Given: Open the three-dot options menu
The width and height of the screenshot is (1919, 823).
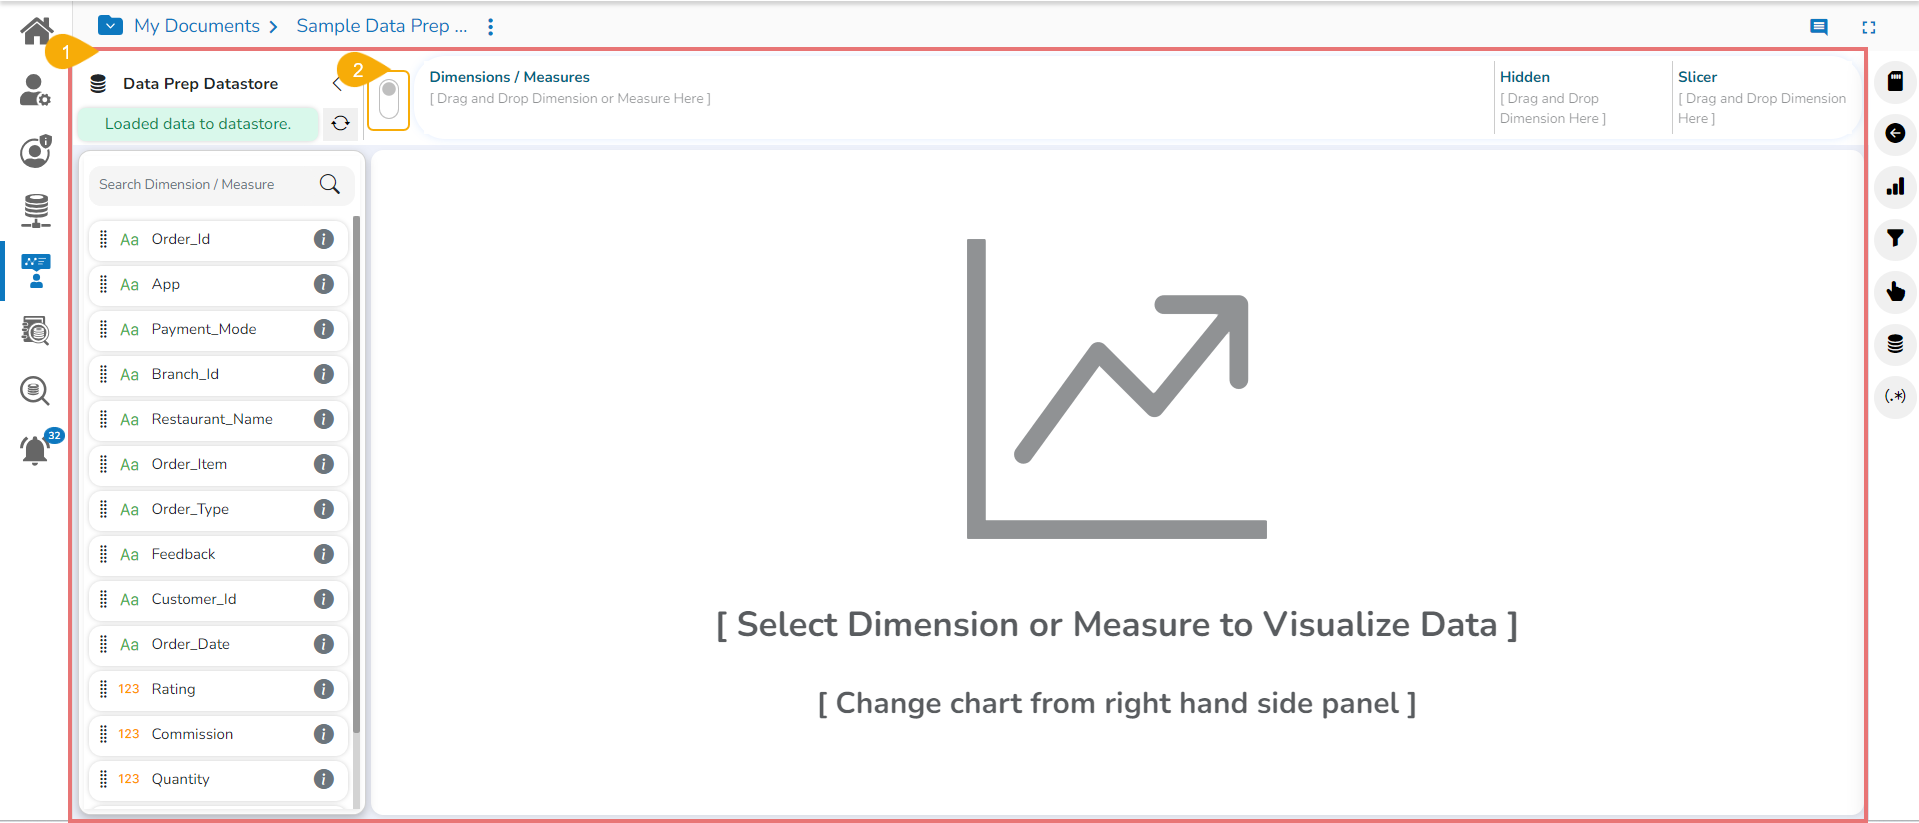Looking at the screenshot, I should pos(490,27).
